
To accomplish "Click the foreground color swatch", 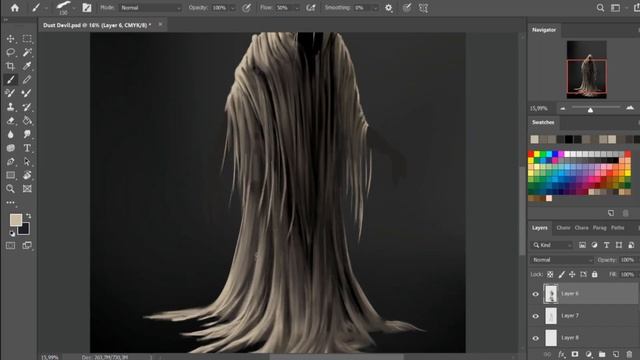I will 15,219.
